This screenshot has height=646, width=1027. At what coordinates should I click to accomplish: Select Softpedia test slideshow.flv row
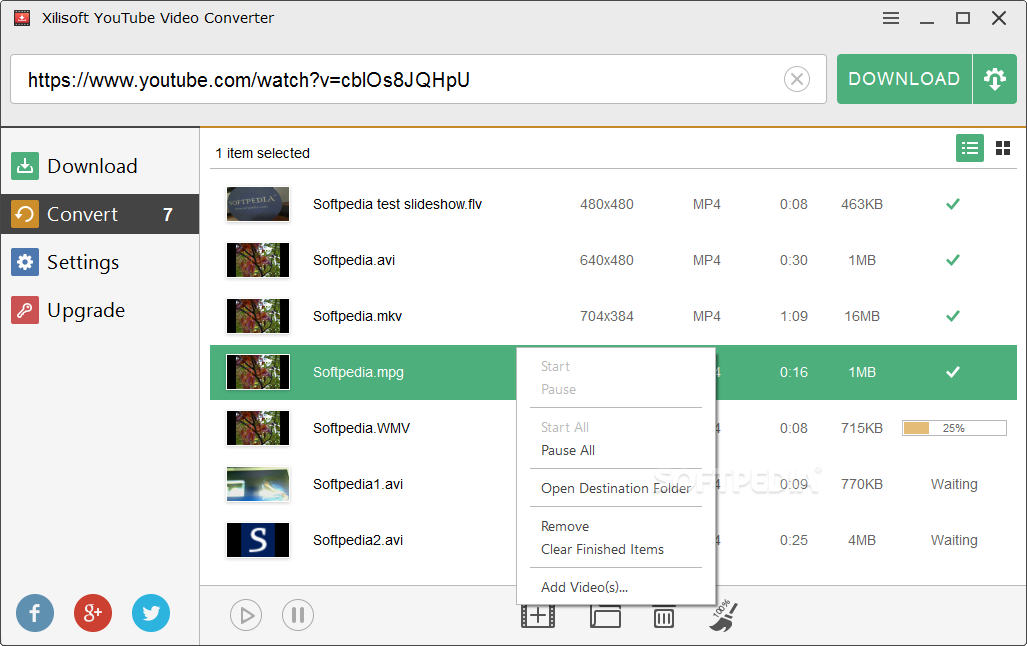coord(613,204)
